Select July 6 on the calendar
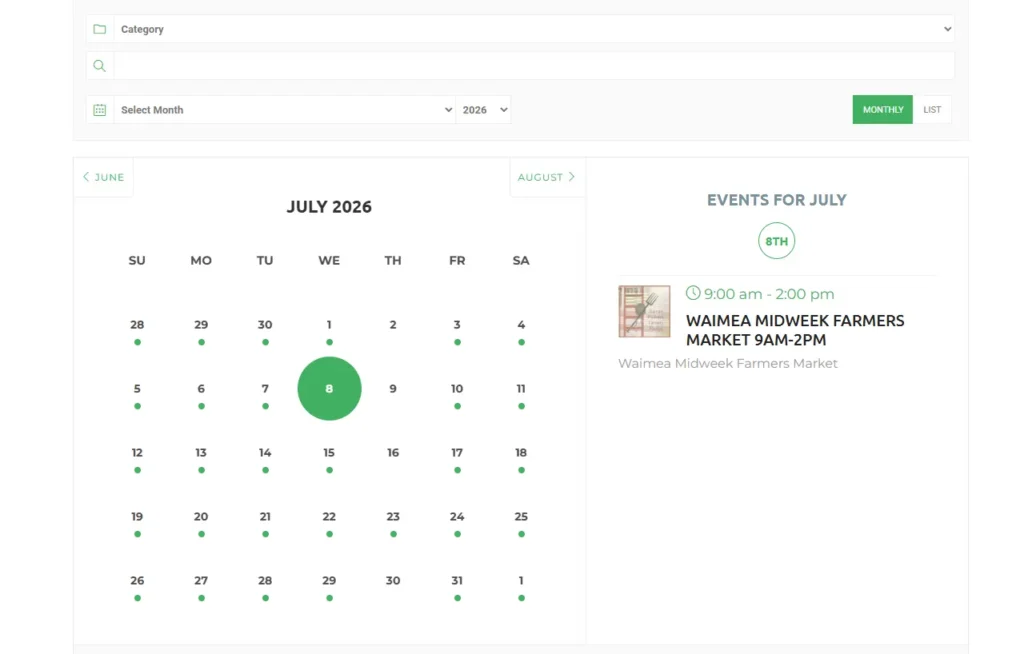 (201, 389)
